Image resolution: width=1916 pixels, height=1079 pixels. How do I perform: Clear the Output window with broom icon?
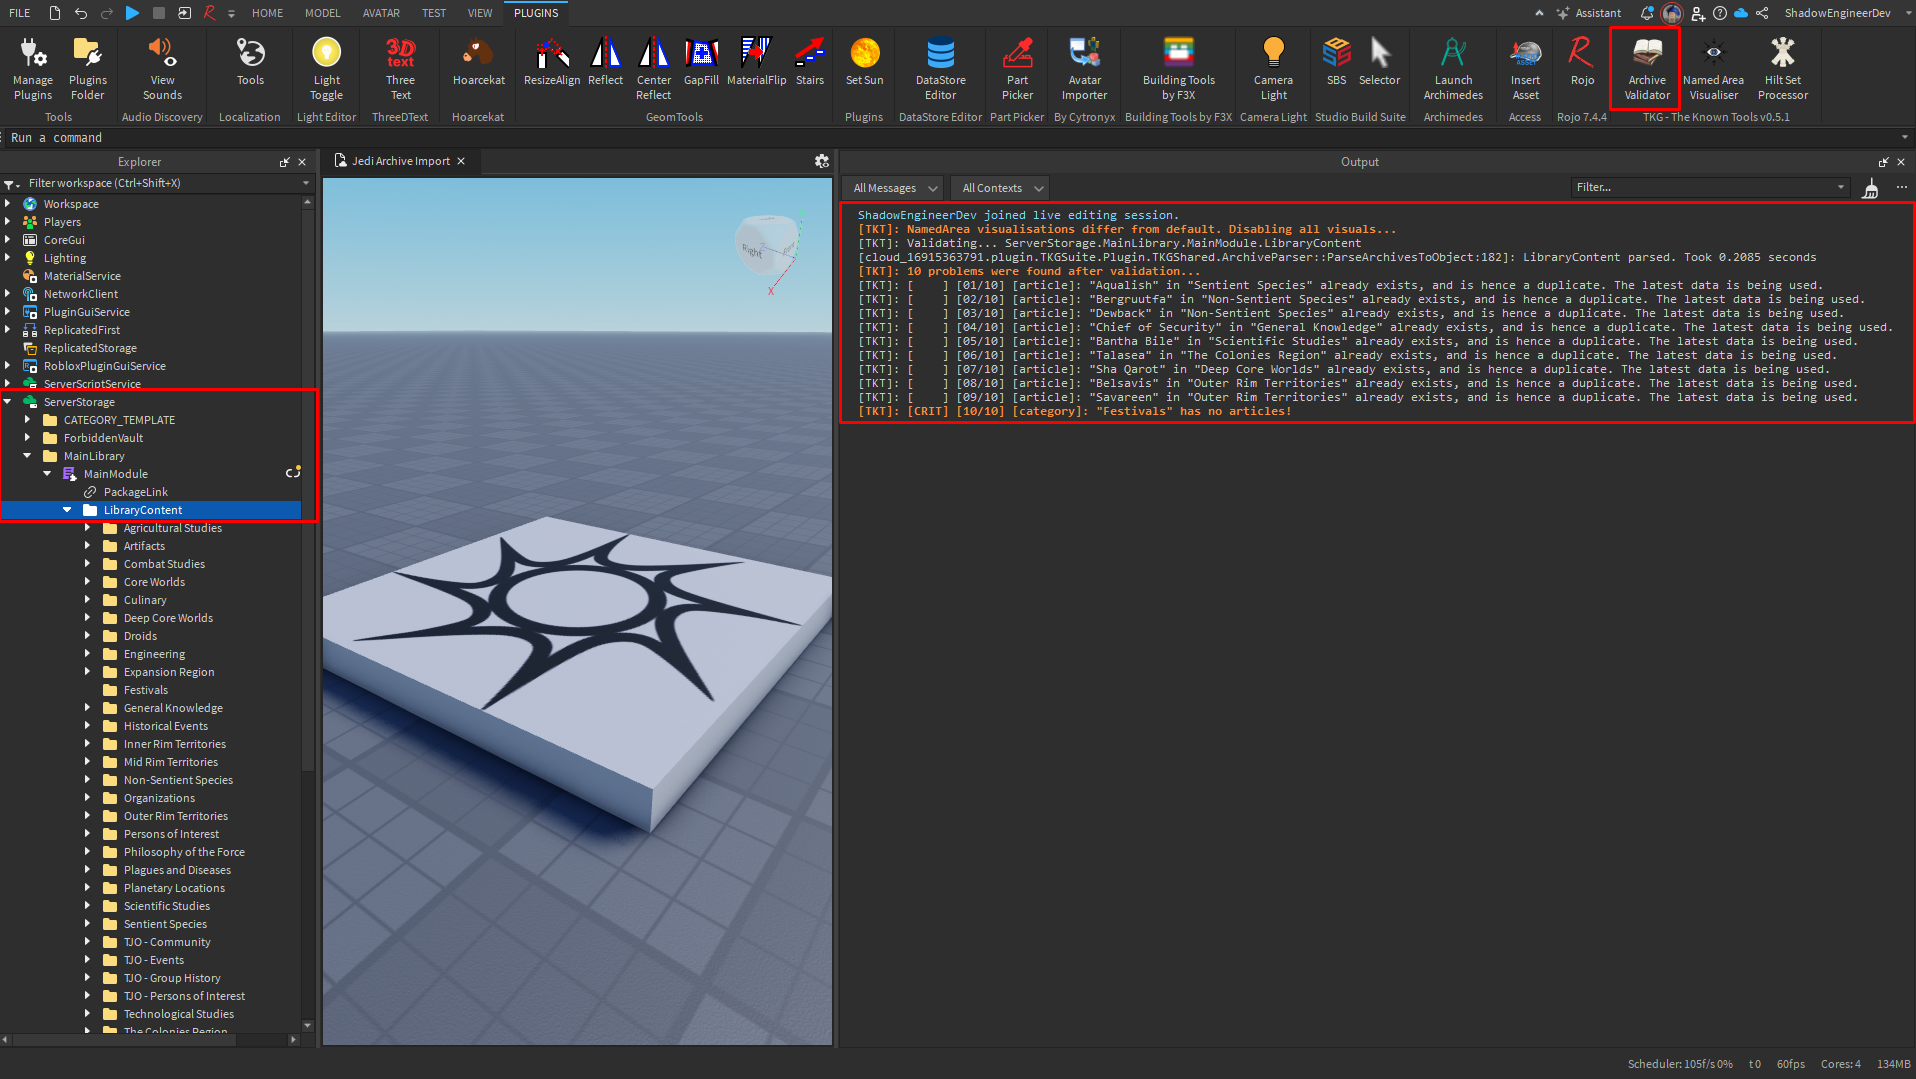pos(1870,188)
